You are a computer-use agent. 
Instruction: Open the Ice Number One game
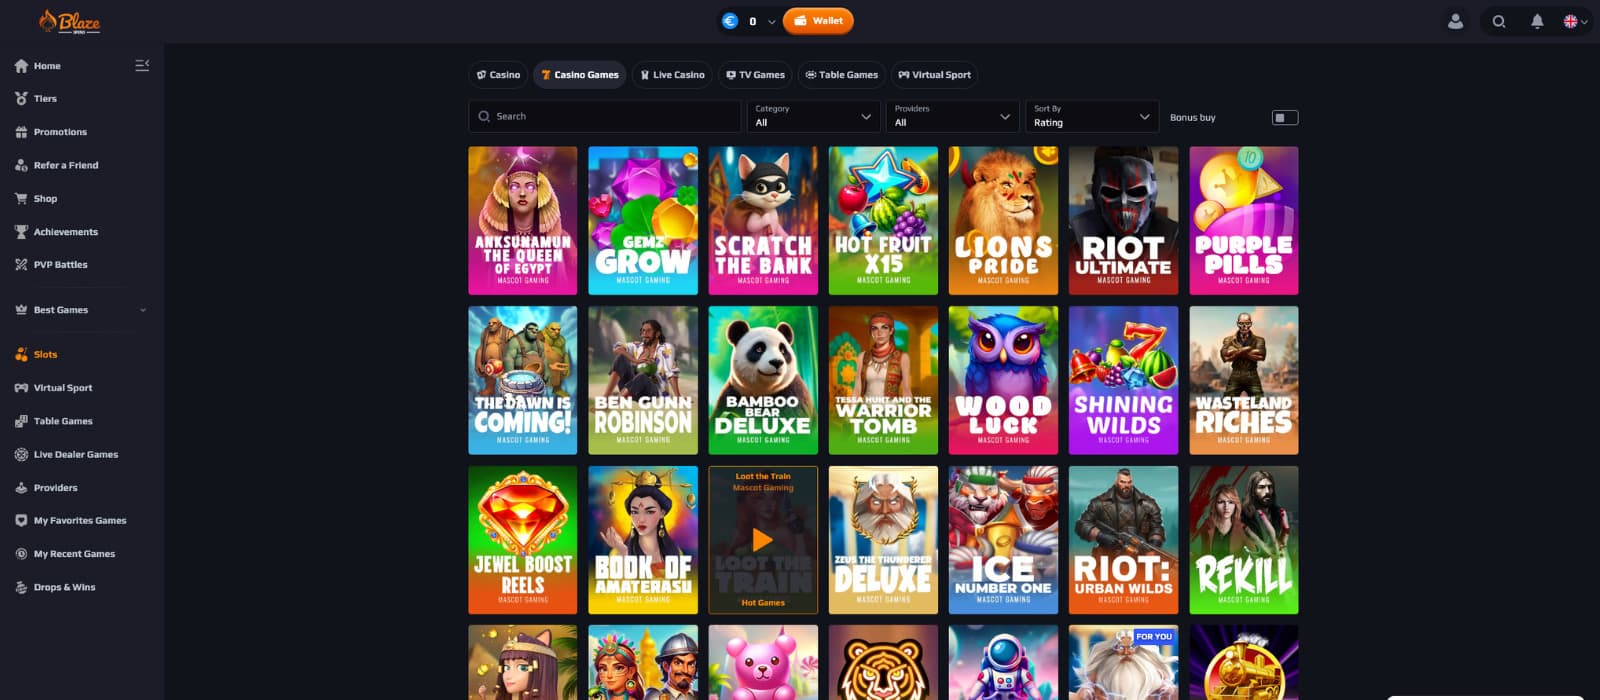pyautogui.click(x=1003, y=540)
